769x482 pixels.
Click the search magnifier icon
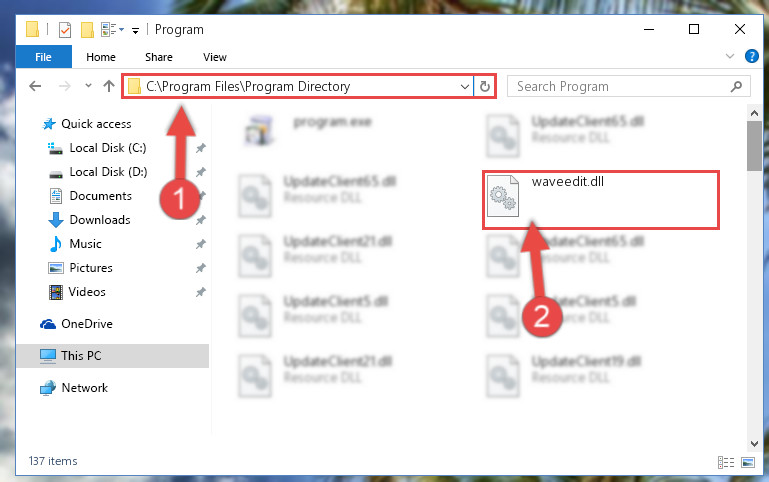(x=736, y=87)
